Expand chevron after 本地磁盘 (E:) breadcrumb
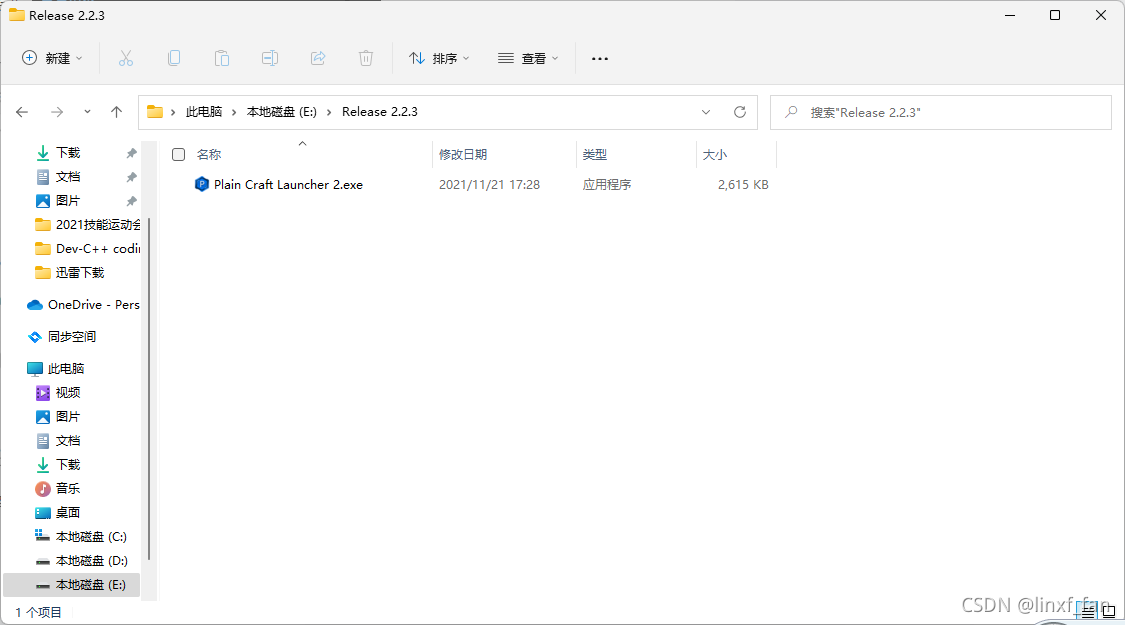This screenshot has width=1125, height=625. pyautogui.click(x=329, y=112)
